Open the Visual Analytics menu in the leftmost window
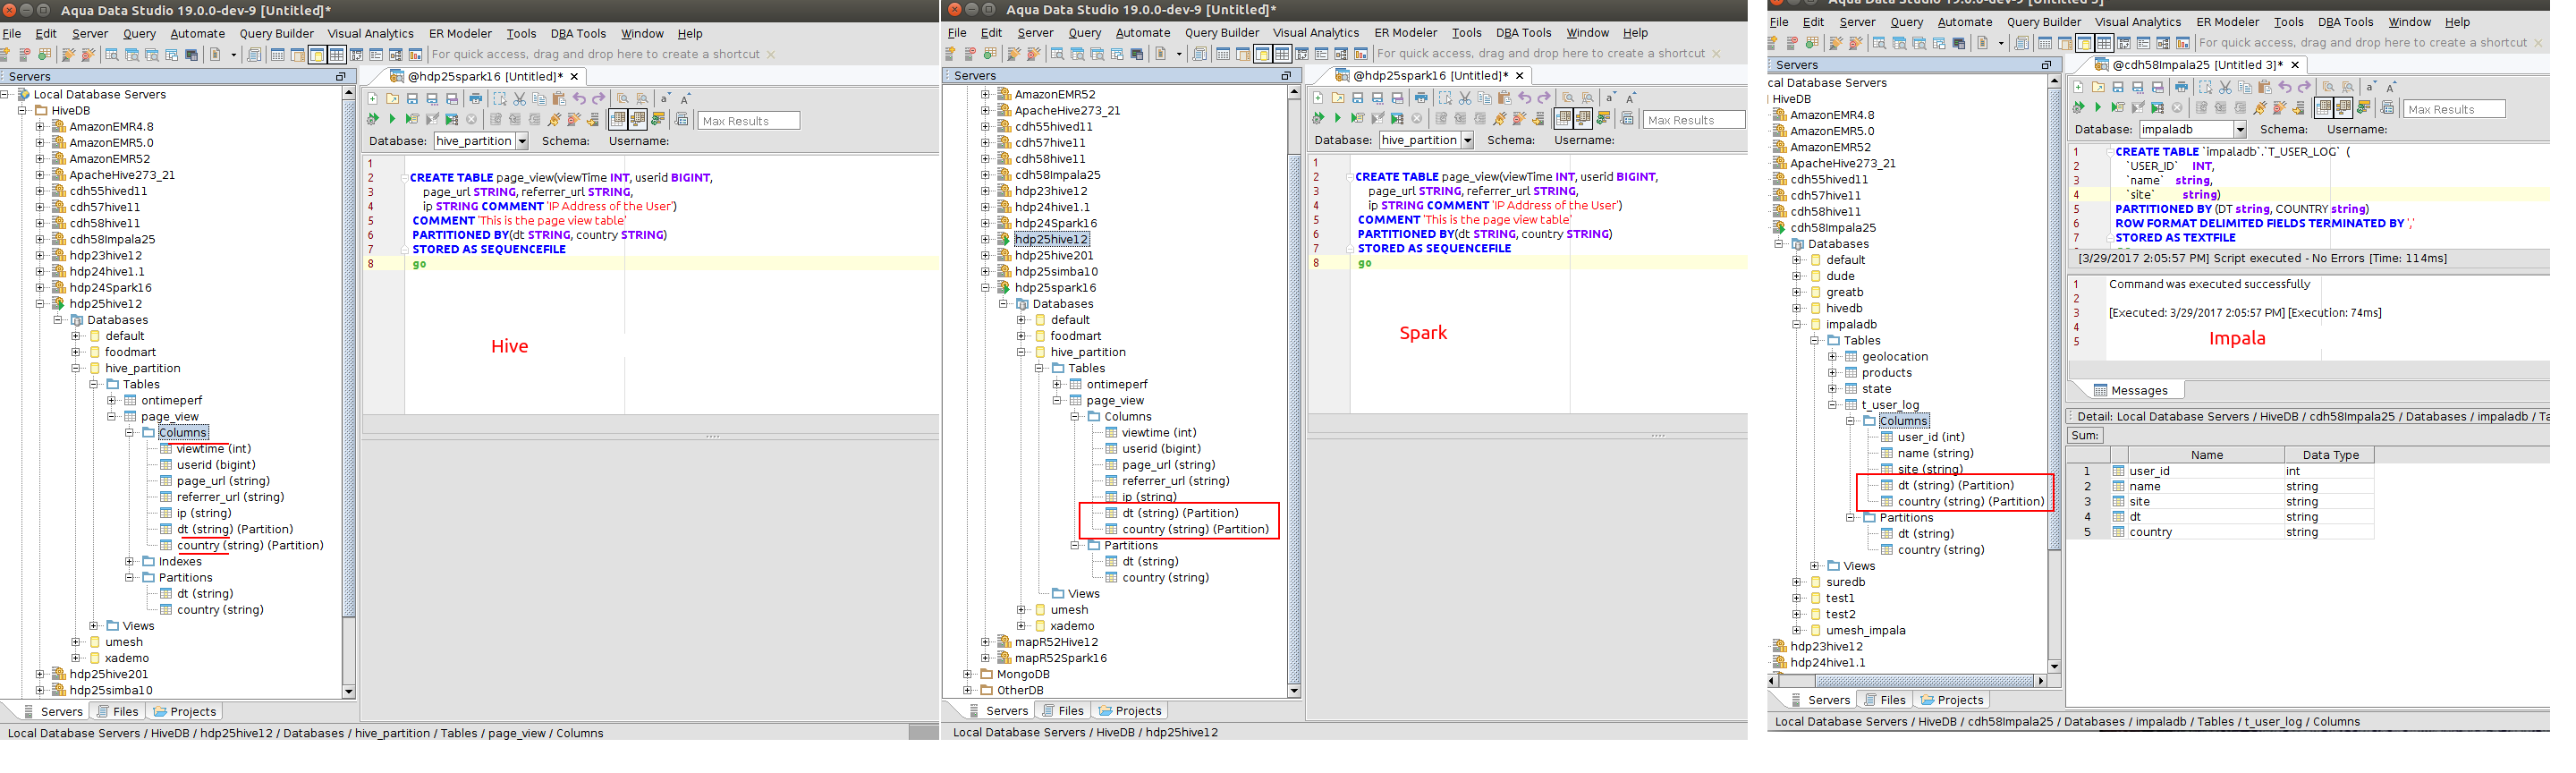This screenshot has width=2576, height=773. 370,34
